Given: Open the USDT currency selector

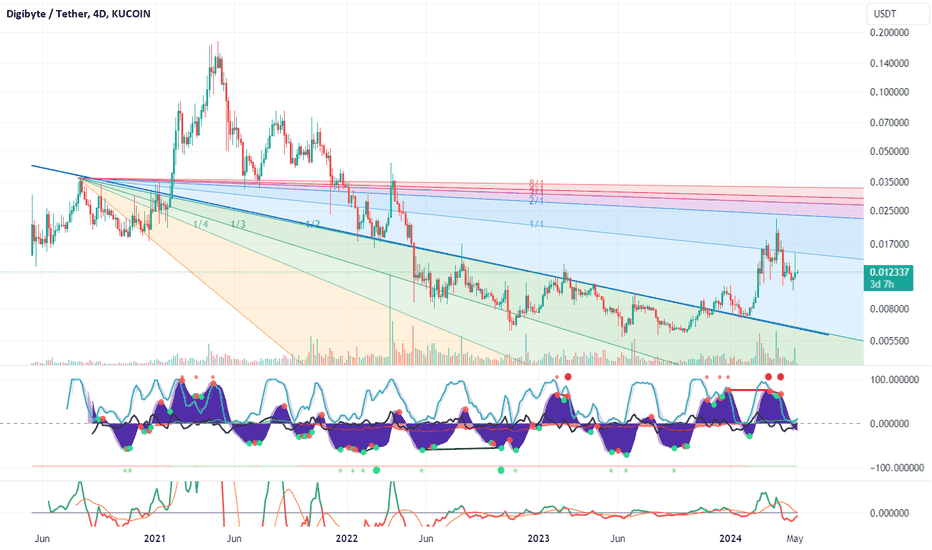Looking at the screenshot, I should [x=896, y=14].
